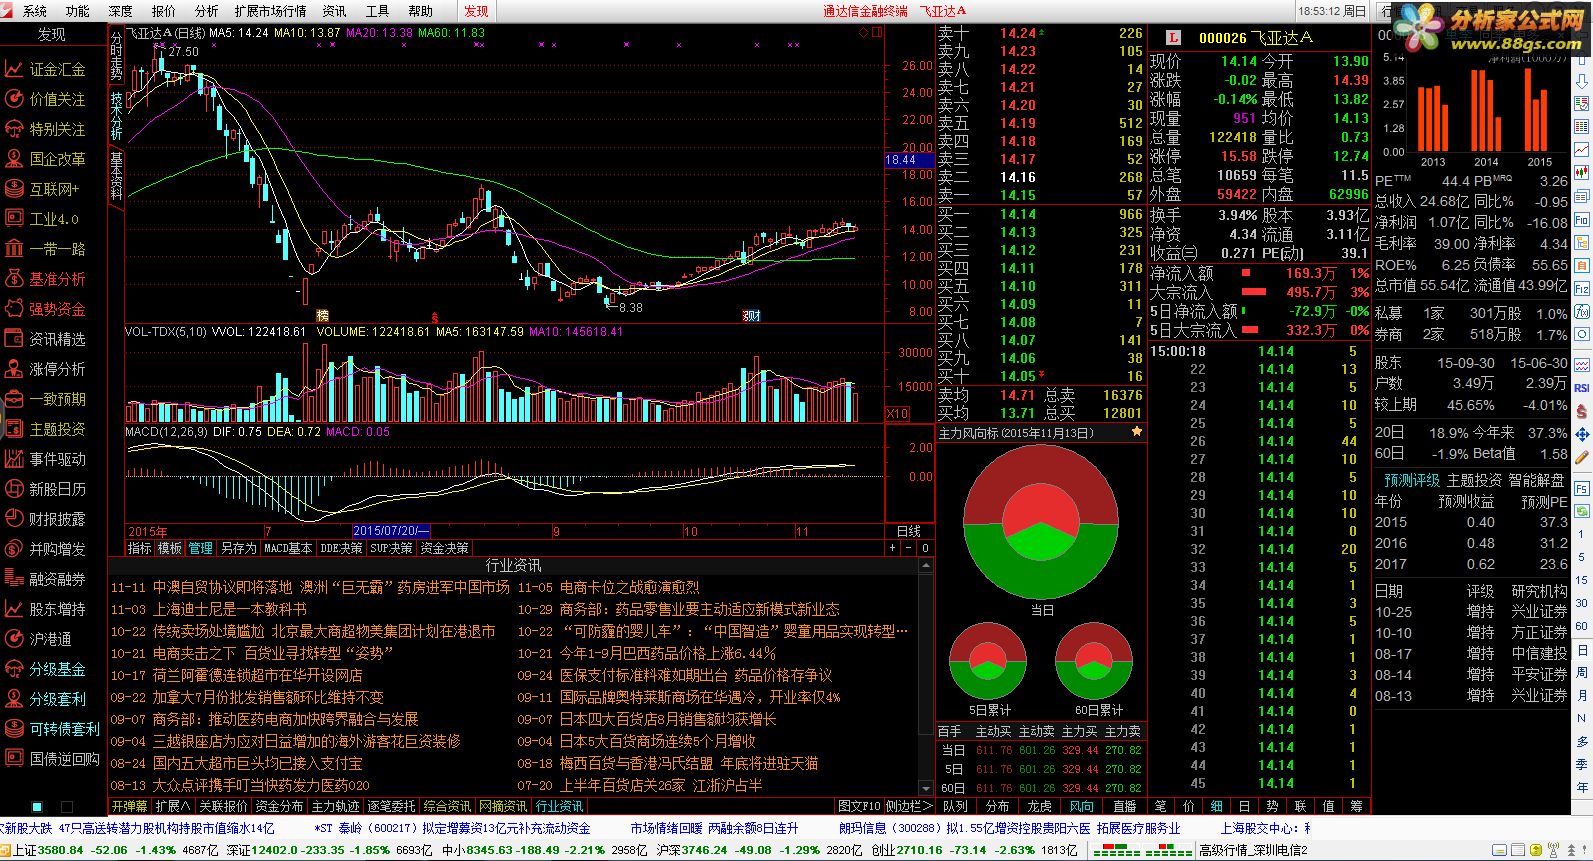Select second sidebar page indicator square

[67, 806]
